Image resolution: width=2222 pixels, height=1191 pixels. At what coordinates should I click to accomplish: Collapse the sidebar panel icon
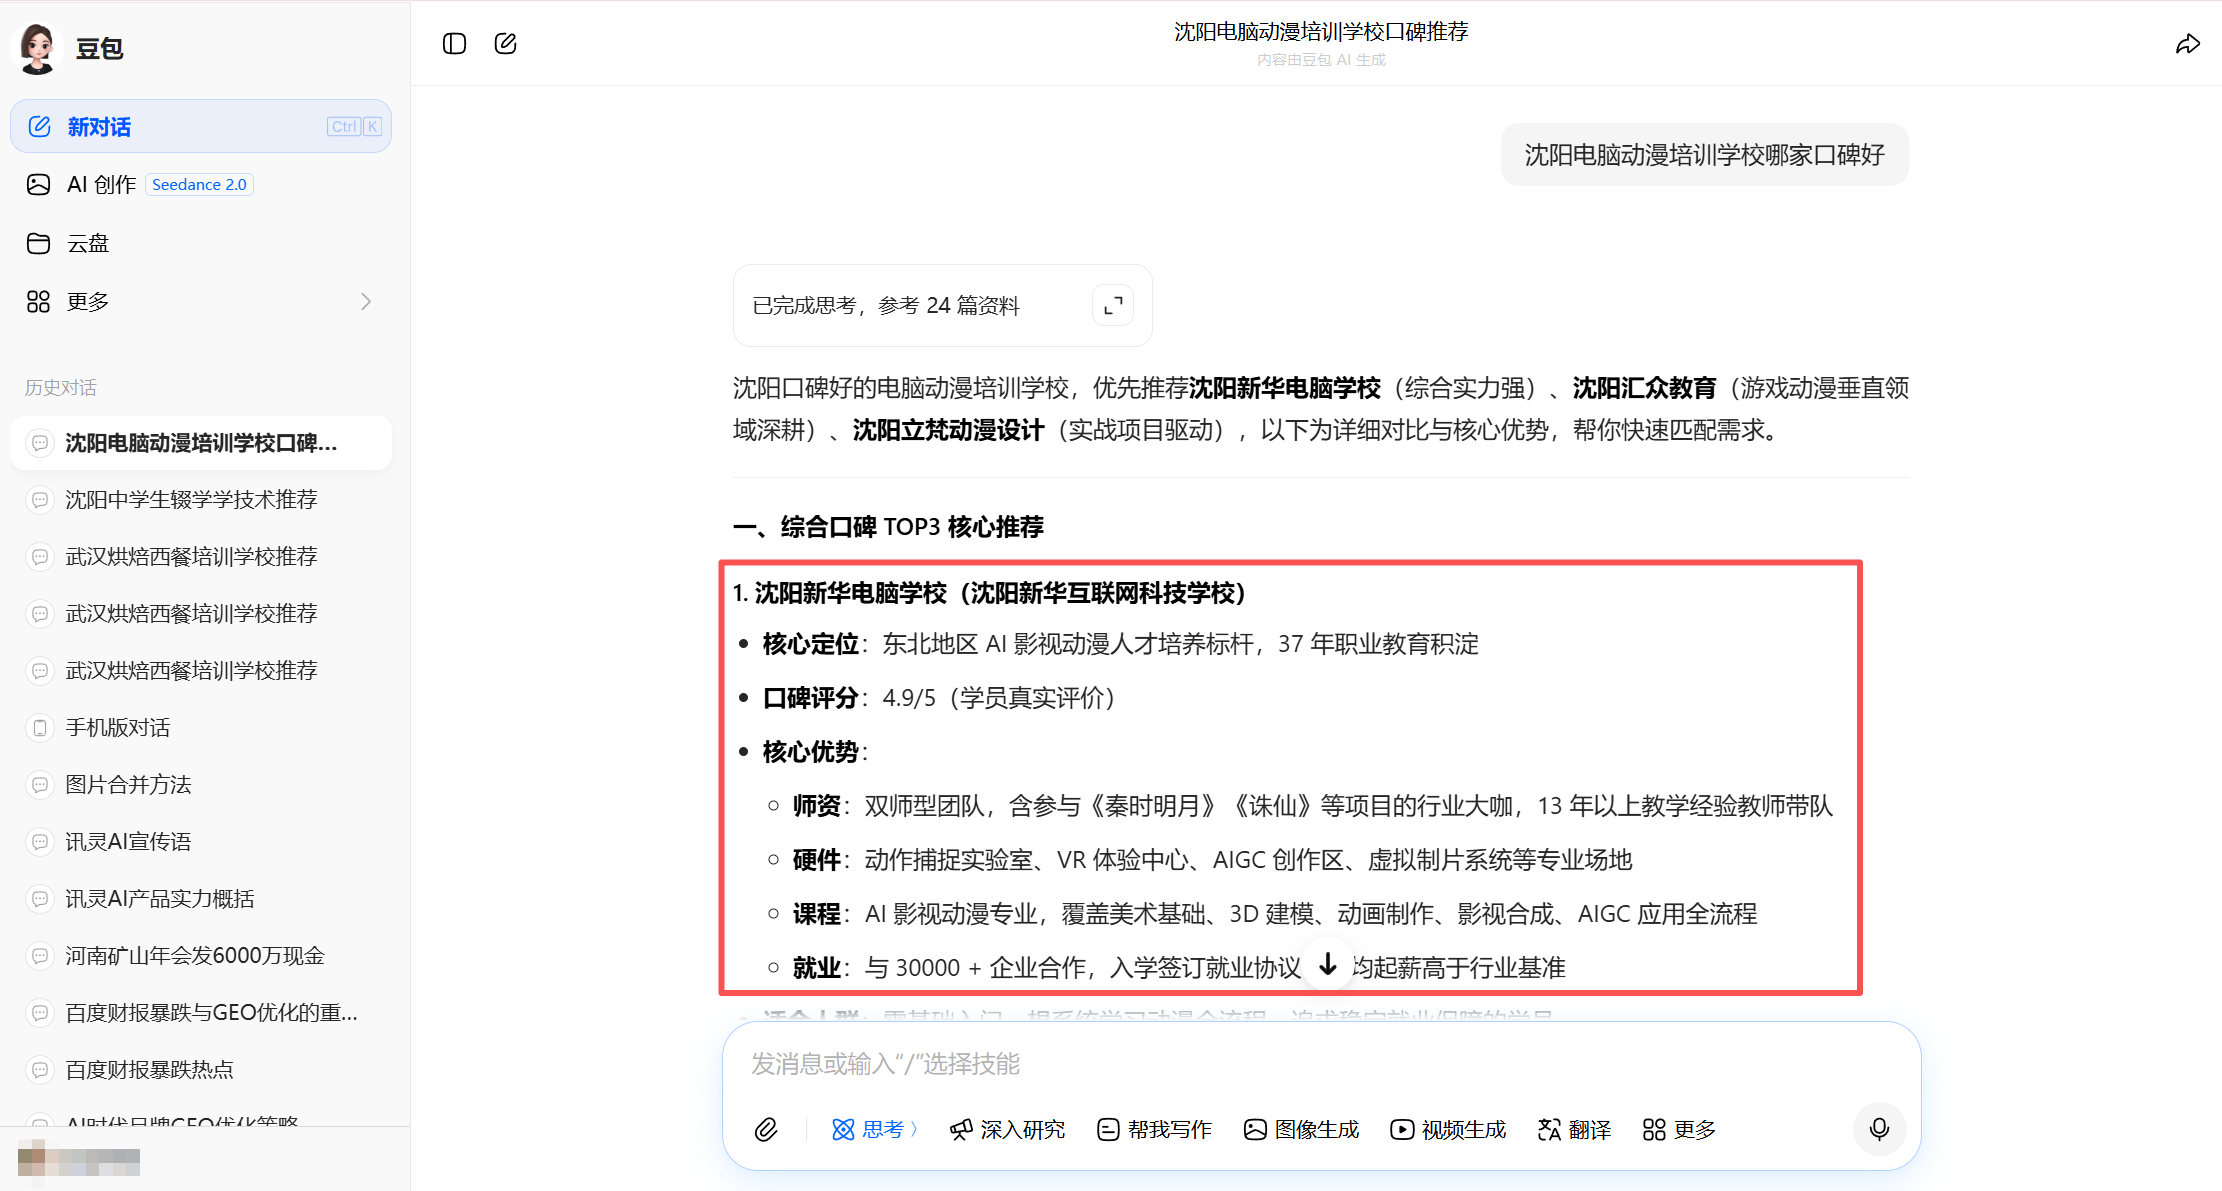click(x=454, y=43)
